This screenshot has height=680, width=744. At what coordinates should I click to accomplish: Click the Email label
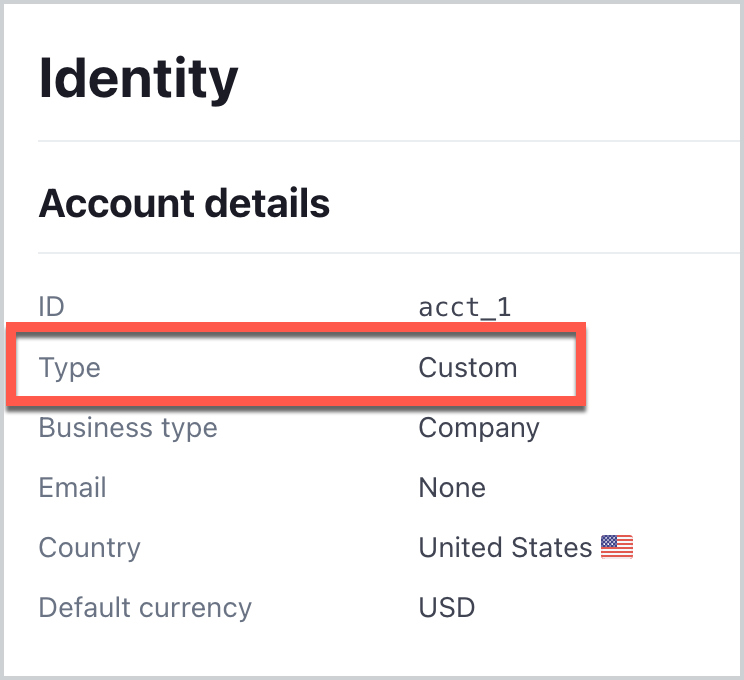pyautogui.click(x=73, y=487)
